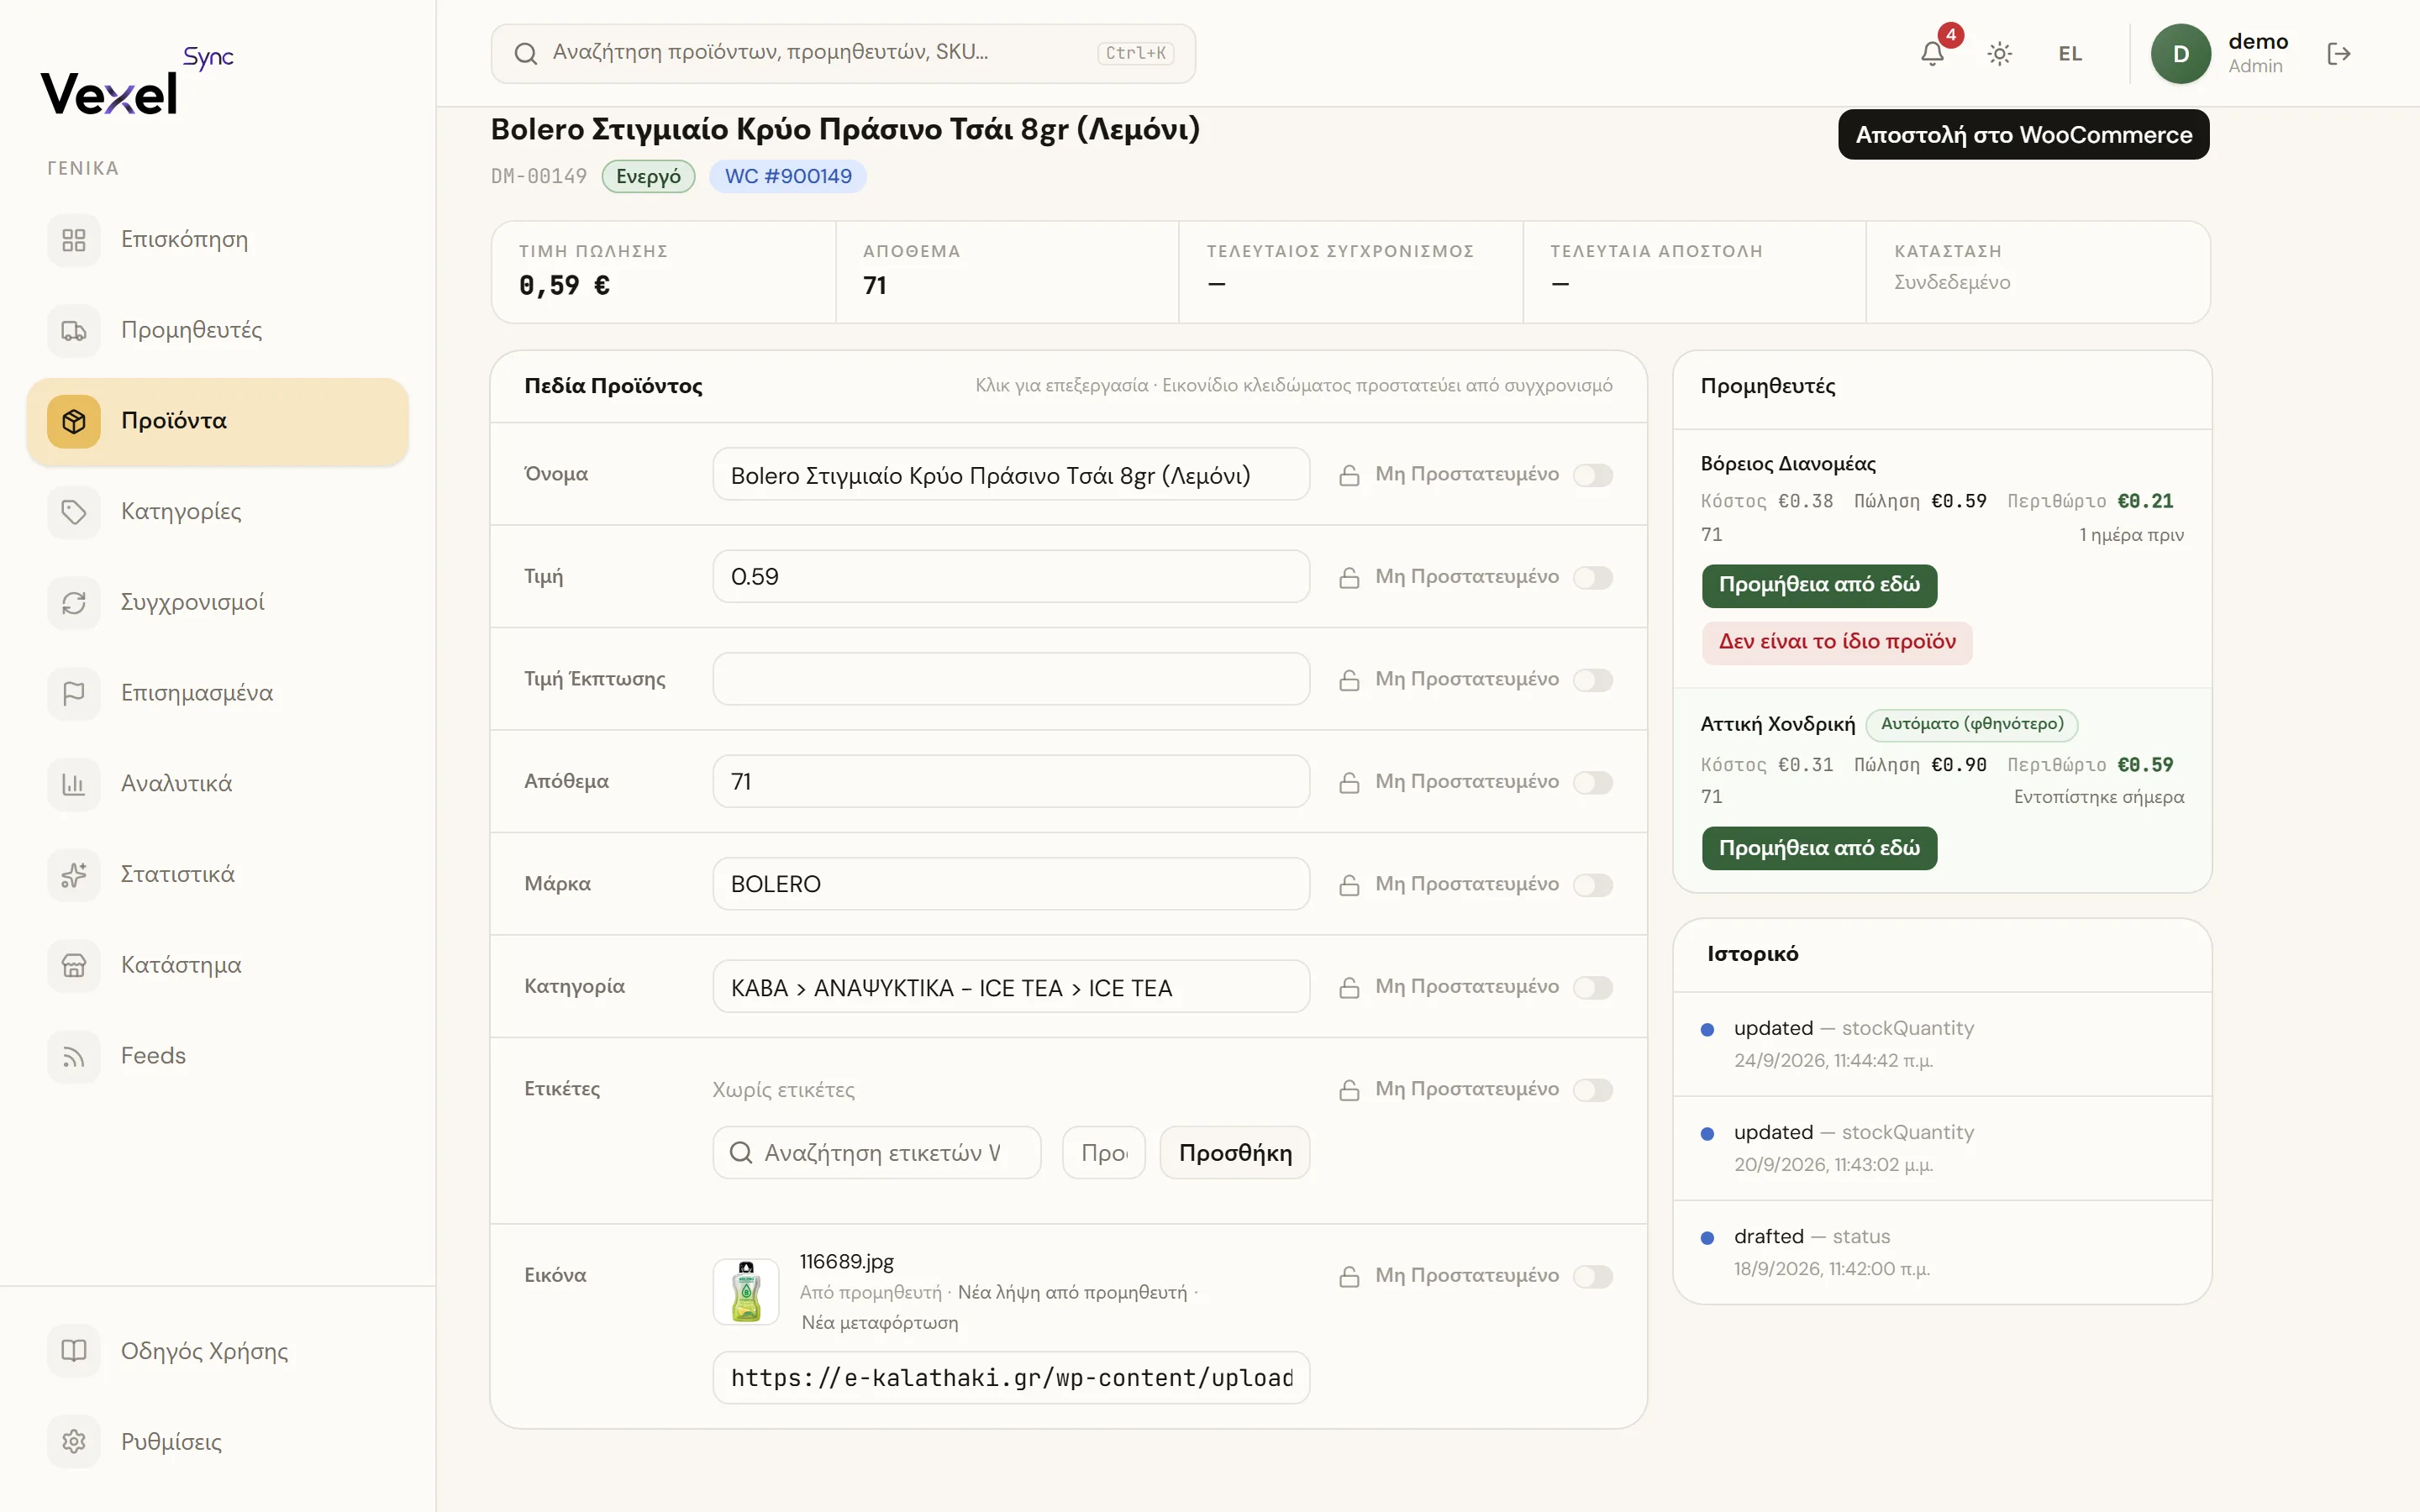The image size is (2420, 1512).
Task: Click the Vexel Sync logo
Action: click(137, 82)
